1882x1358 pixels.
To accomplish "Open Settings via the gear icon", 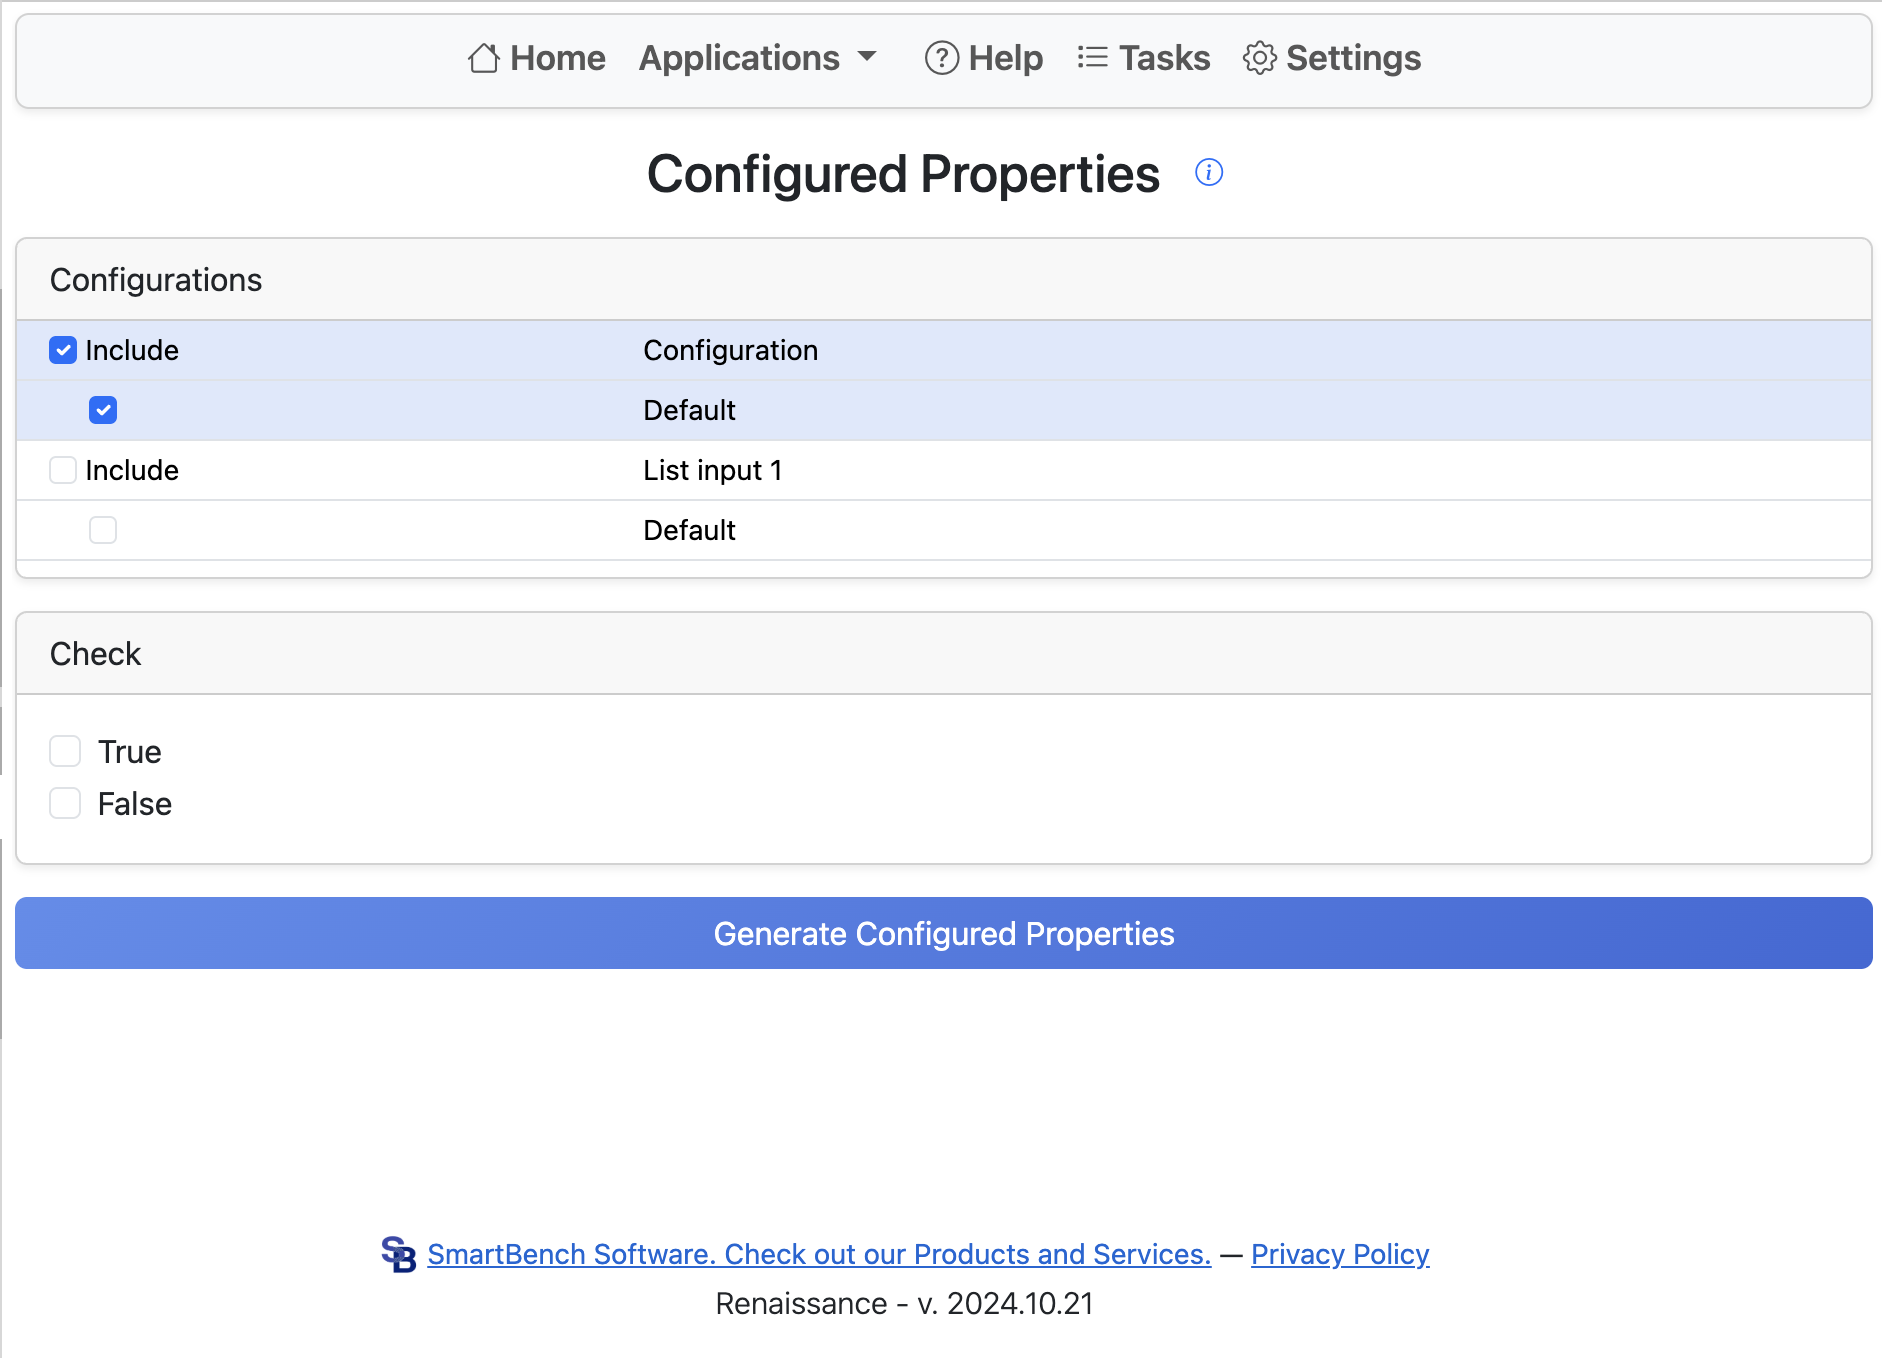I will point(1259,58).
